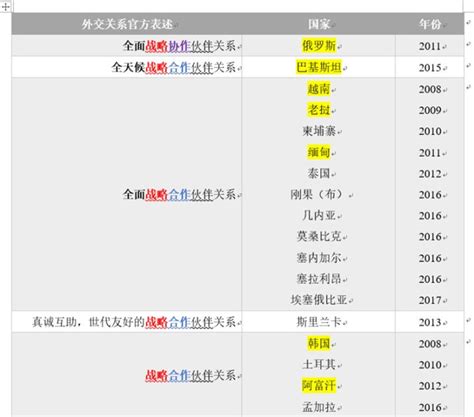Click the year 2016 in the 塞拉利昂 row
474x417 pixels.
coord(430,279)
